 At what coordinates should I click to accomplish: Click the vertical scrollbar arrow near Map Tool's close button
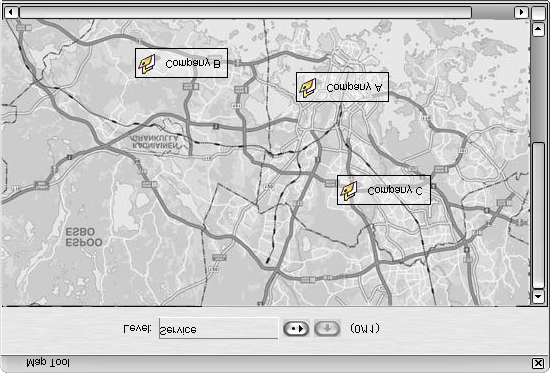[538, 297]
